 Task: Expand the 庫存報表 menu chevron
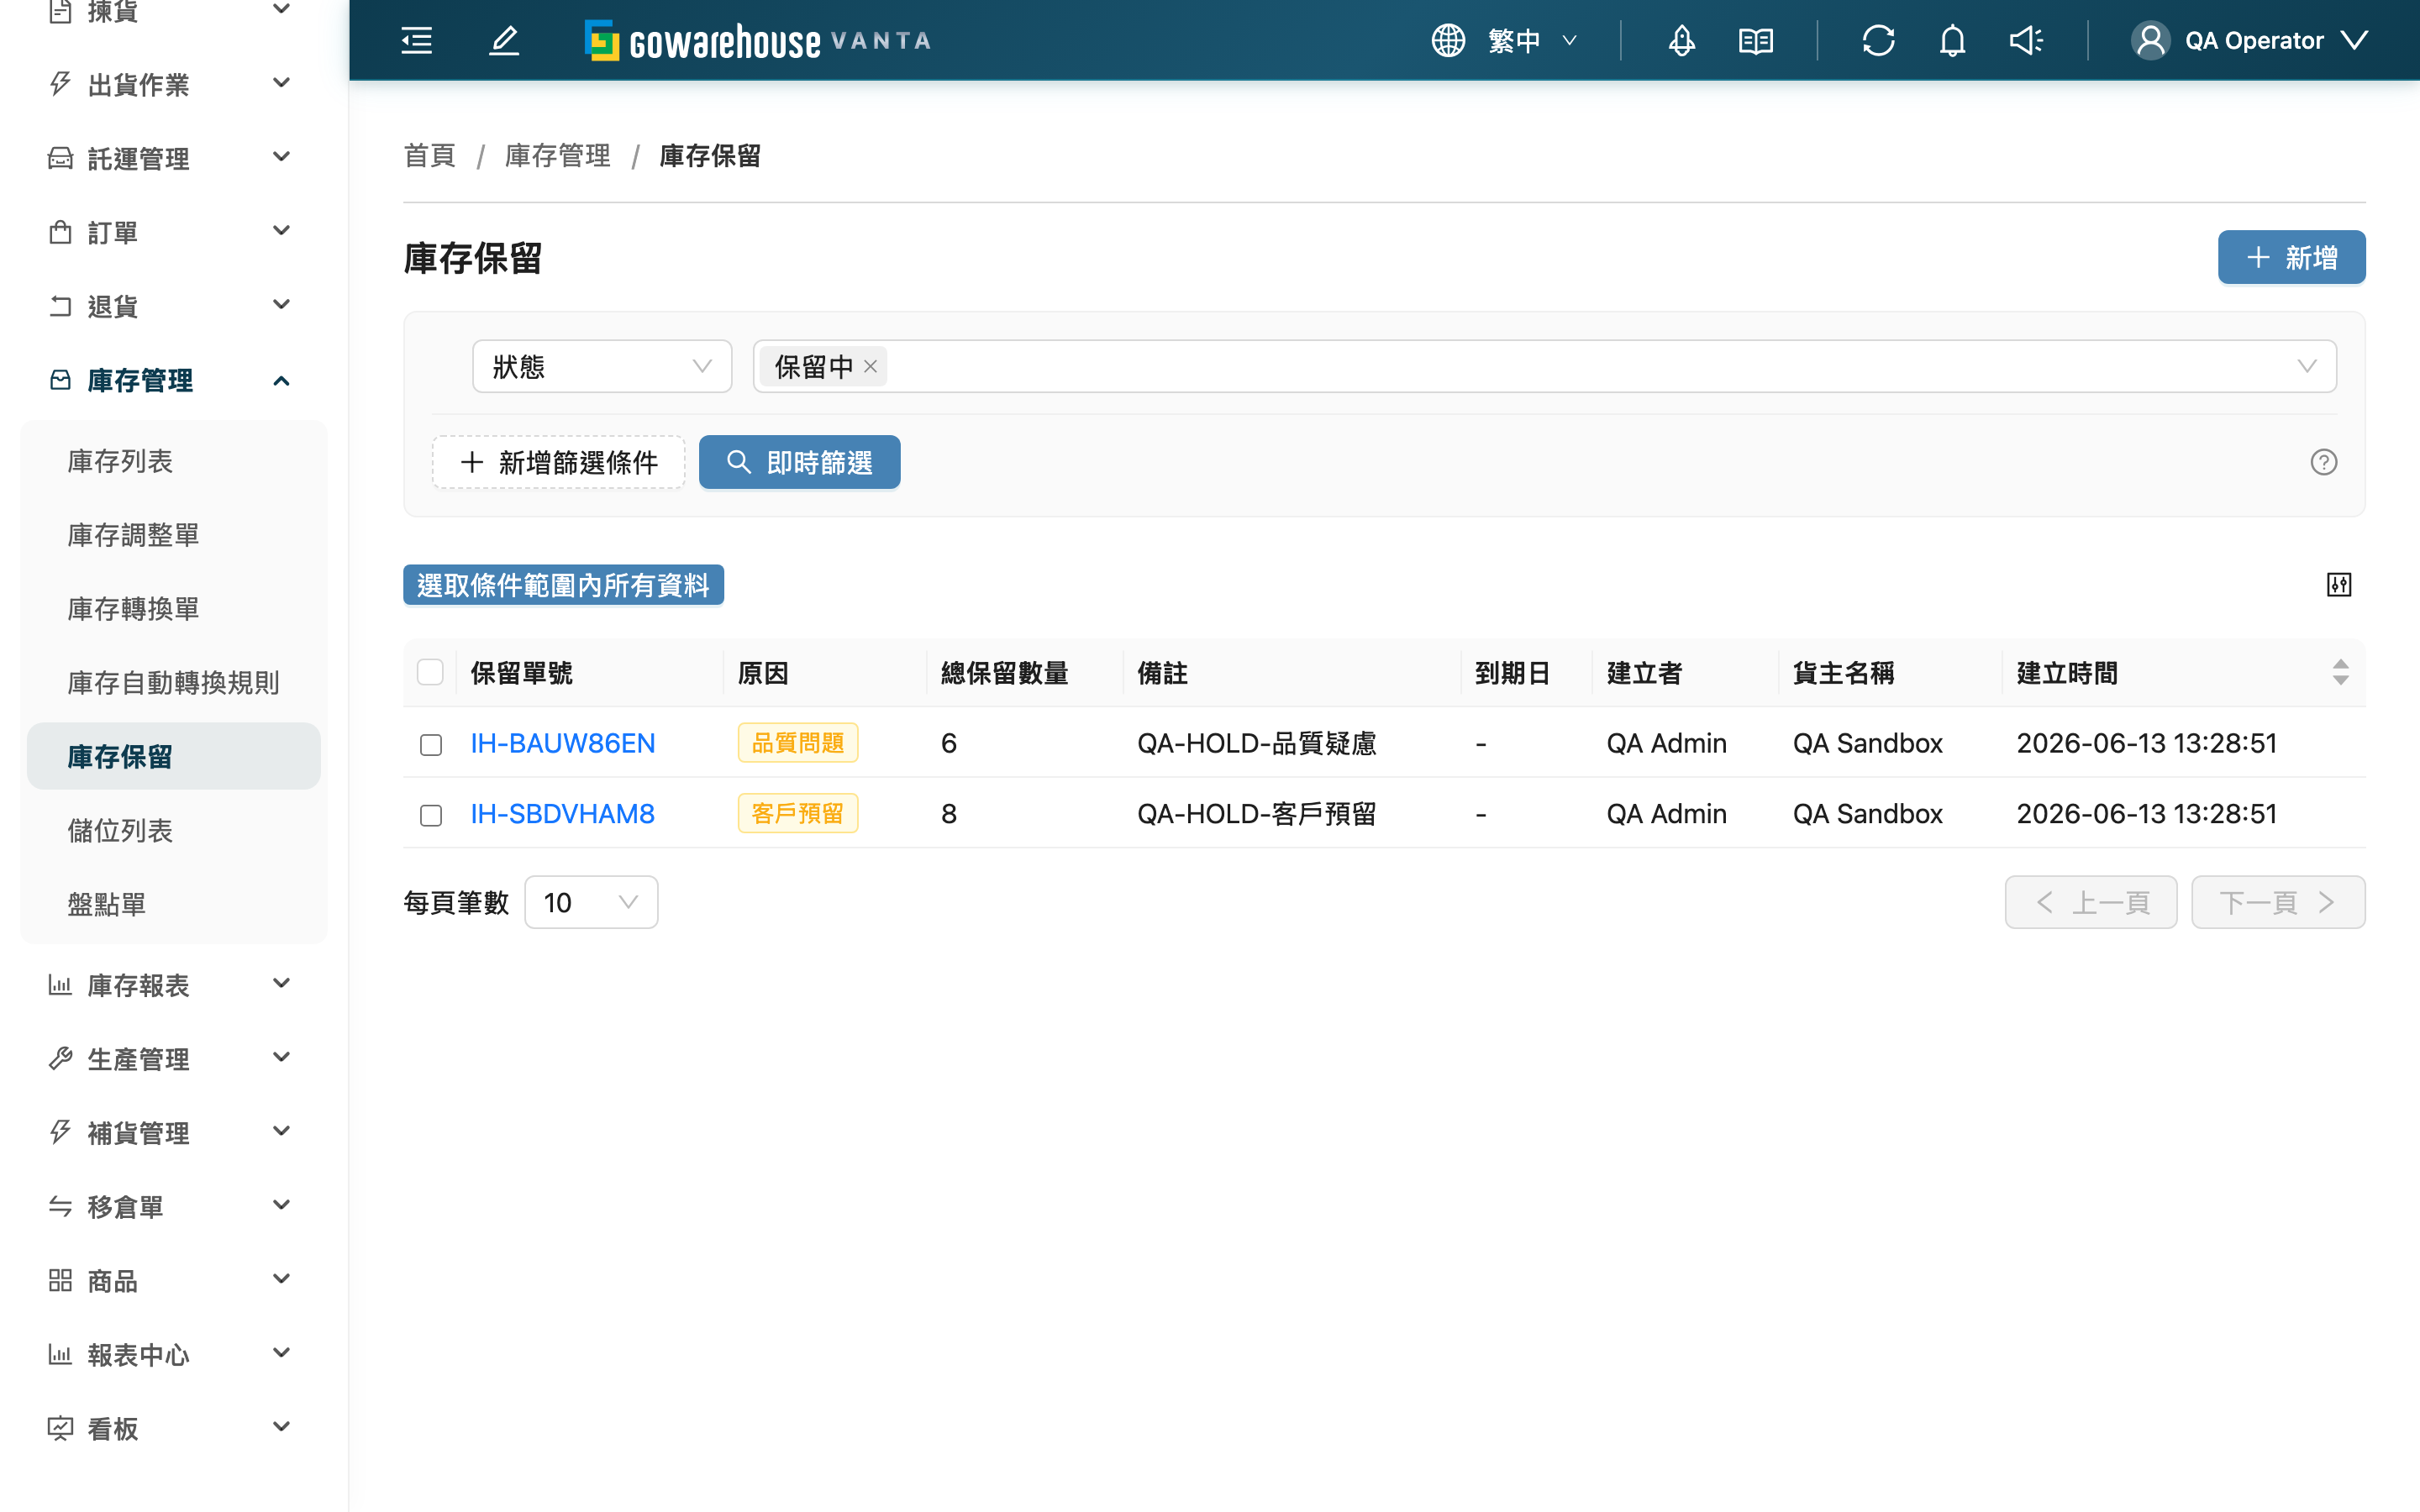[282, 983]
